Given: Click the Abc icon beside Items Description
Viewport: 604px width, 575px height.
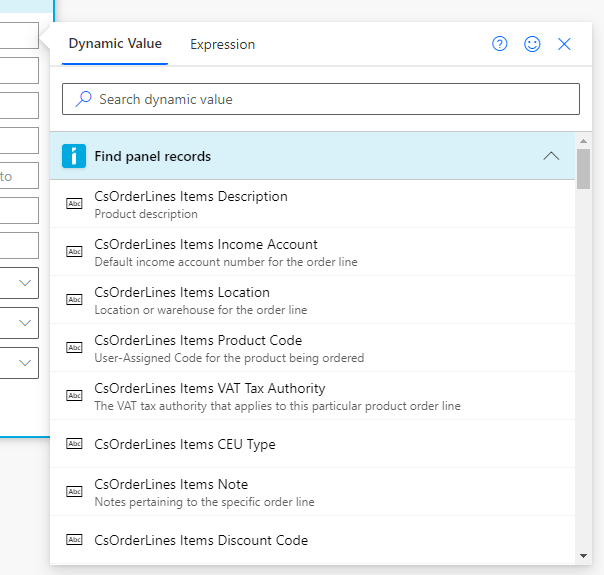Looking at the screenshot, I should point(74,204).
